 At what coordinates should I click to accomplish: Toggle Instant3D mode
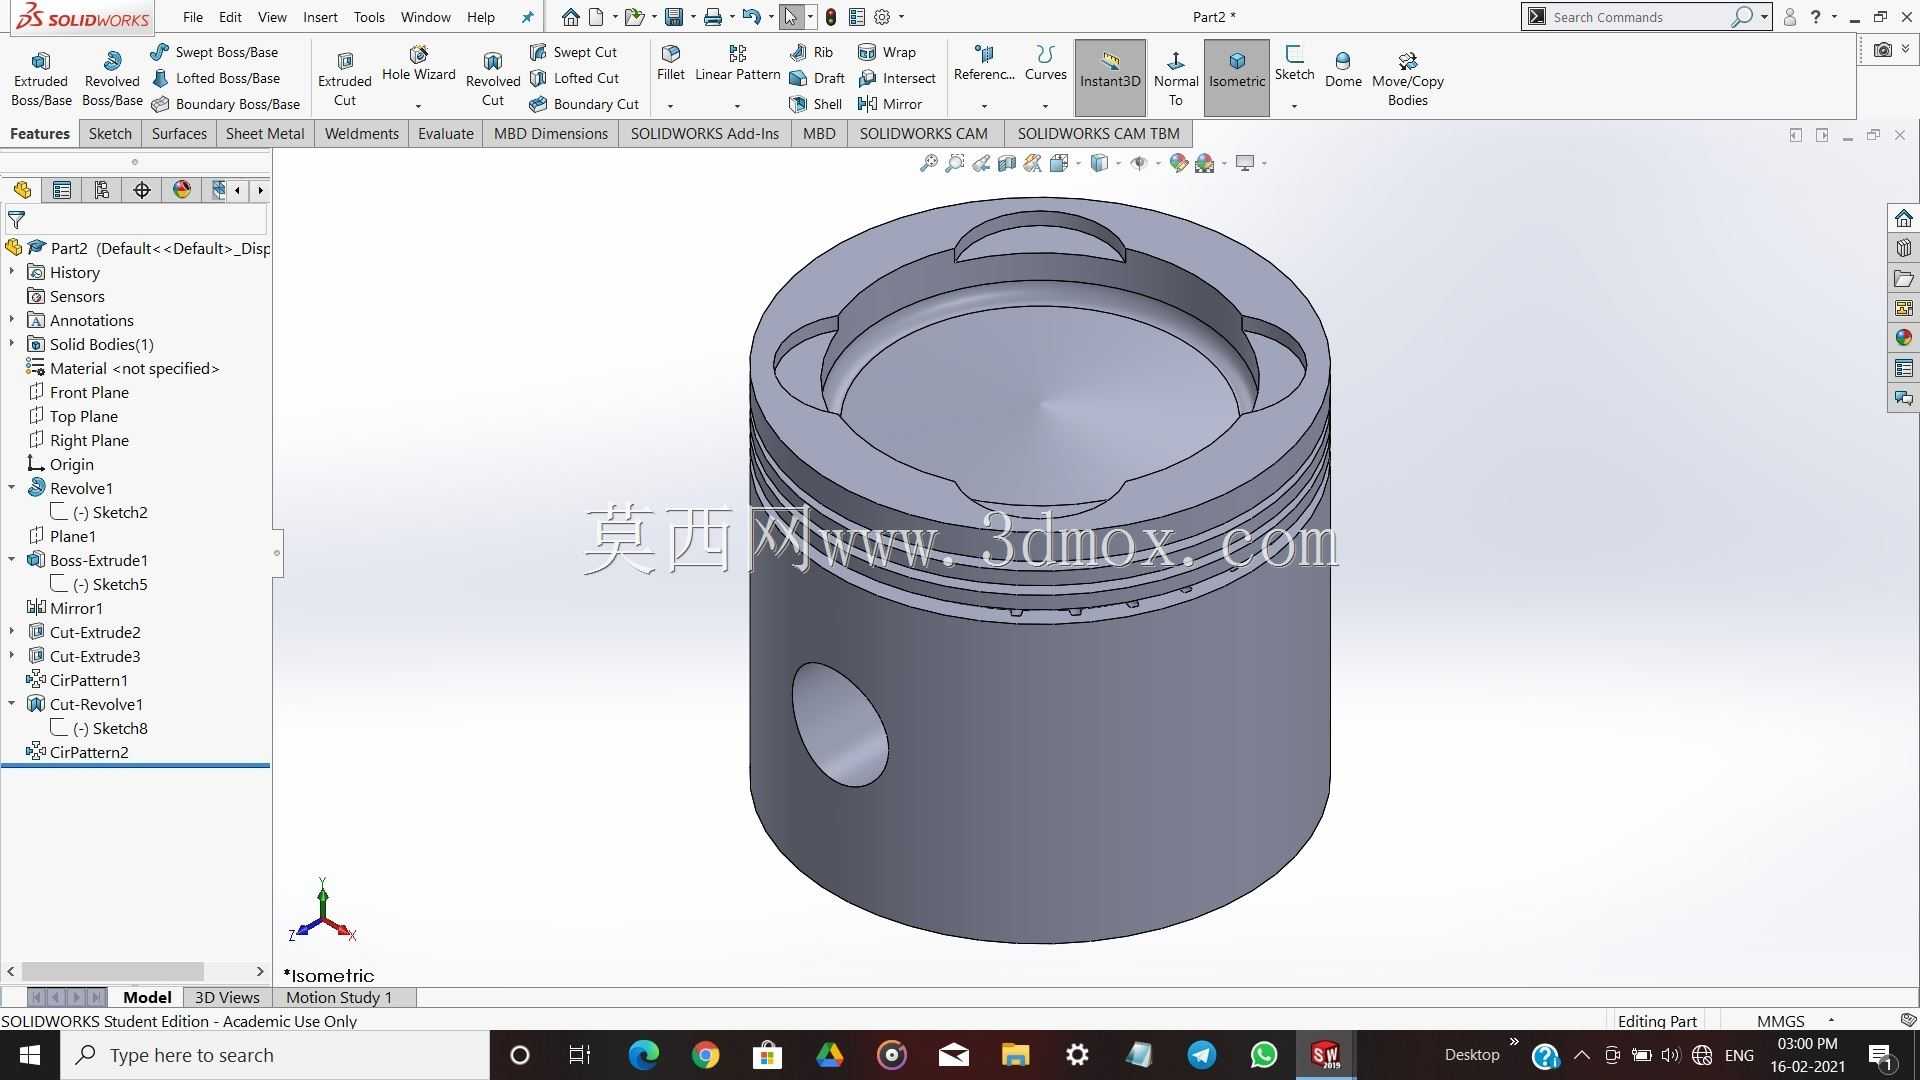(x=1110, y=78)
